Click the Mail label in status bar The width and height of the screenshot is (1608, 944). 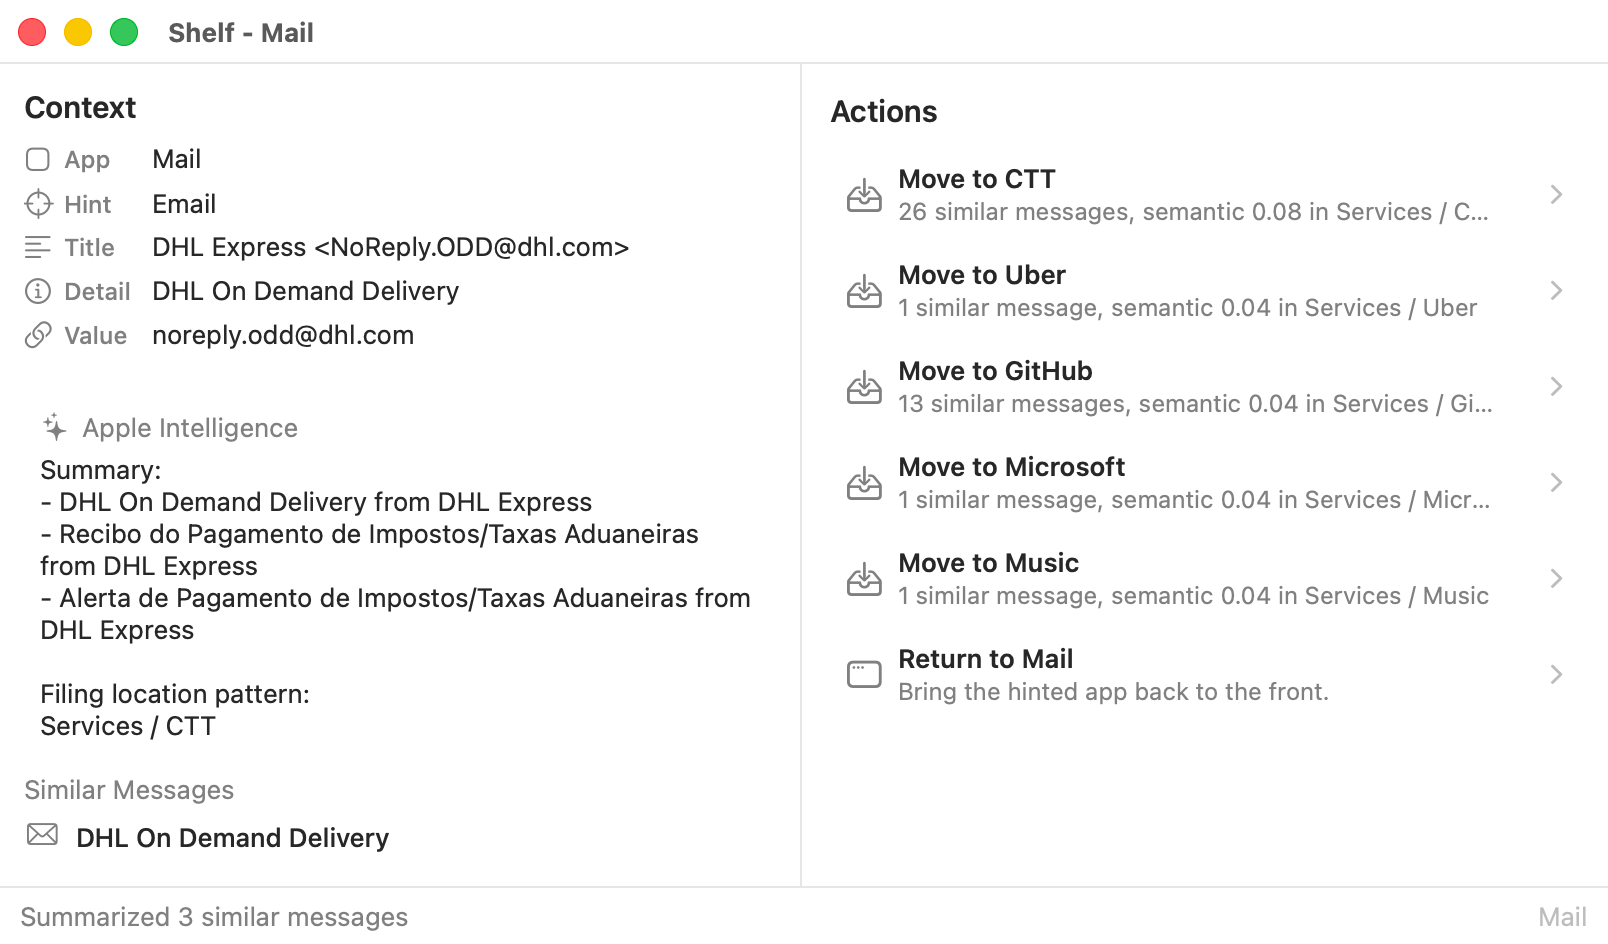tap(1562, 917)
